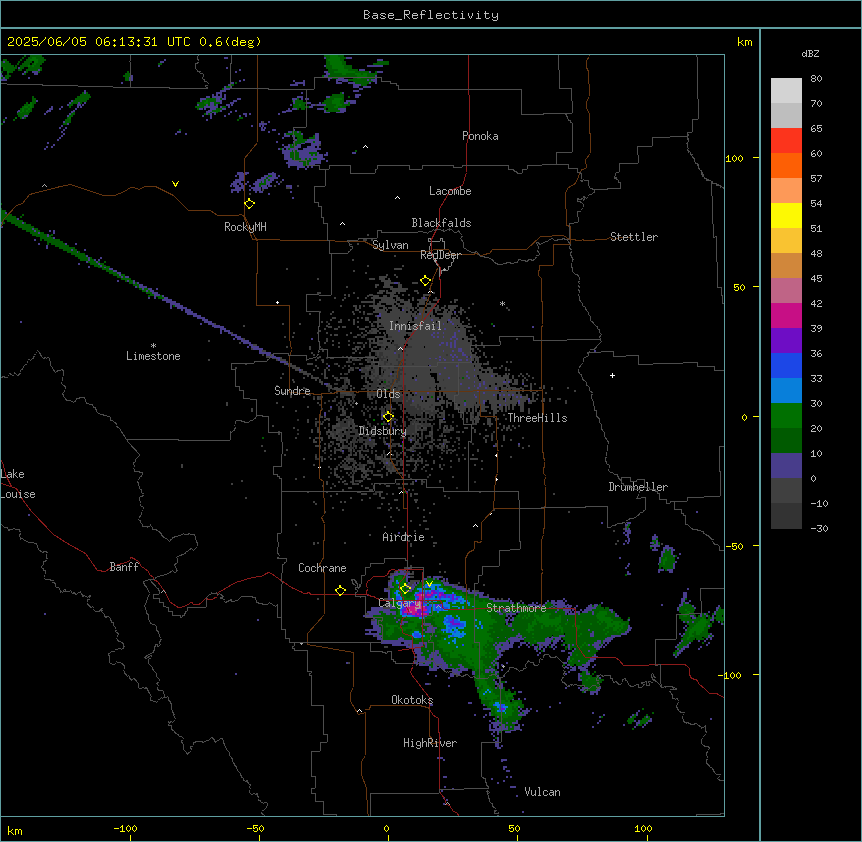The width and height of the screenshot is (862, 842).
Task: Click the asterisk marker above Limestone
Action: 153,346
